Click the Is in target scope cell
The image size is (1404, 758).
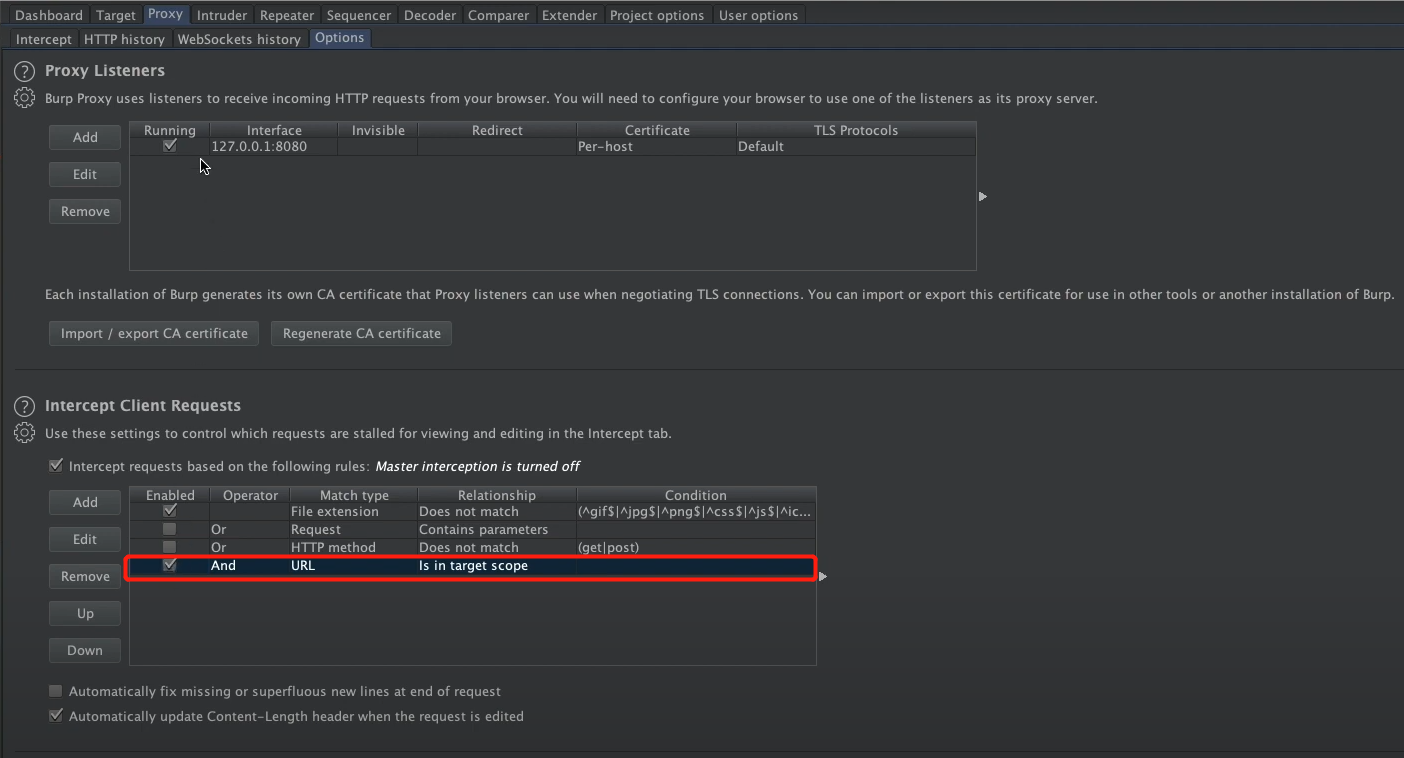tap(497, 565)
